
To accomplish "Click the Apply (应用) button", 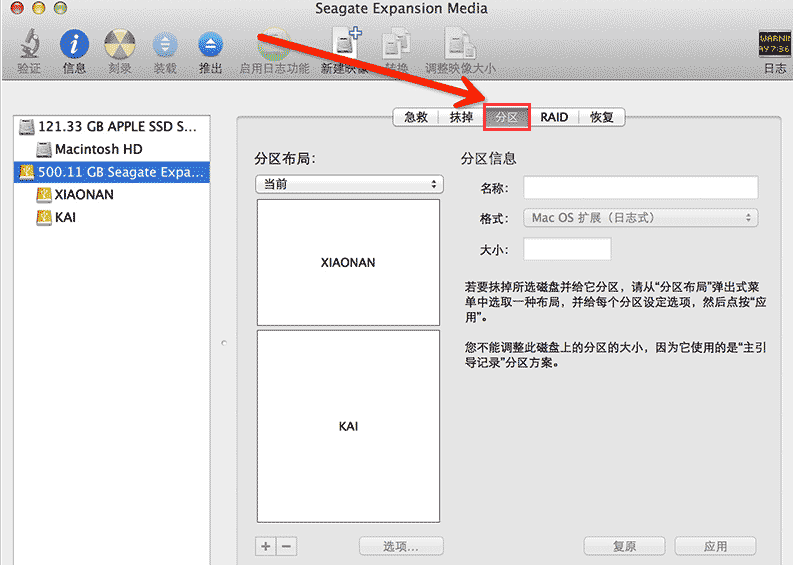I will coord(716,546).
